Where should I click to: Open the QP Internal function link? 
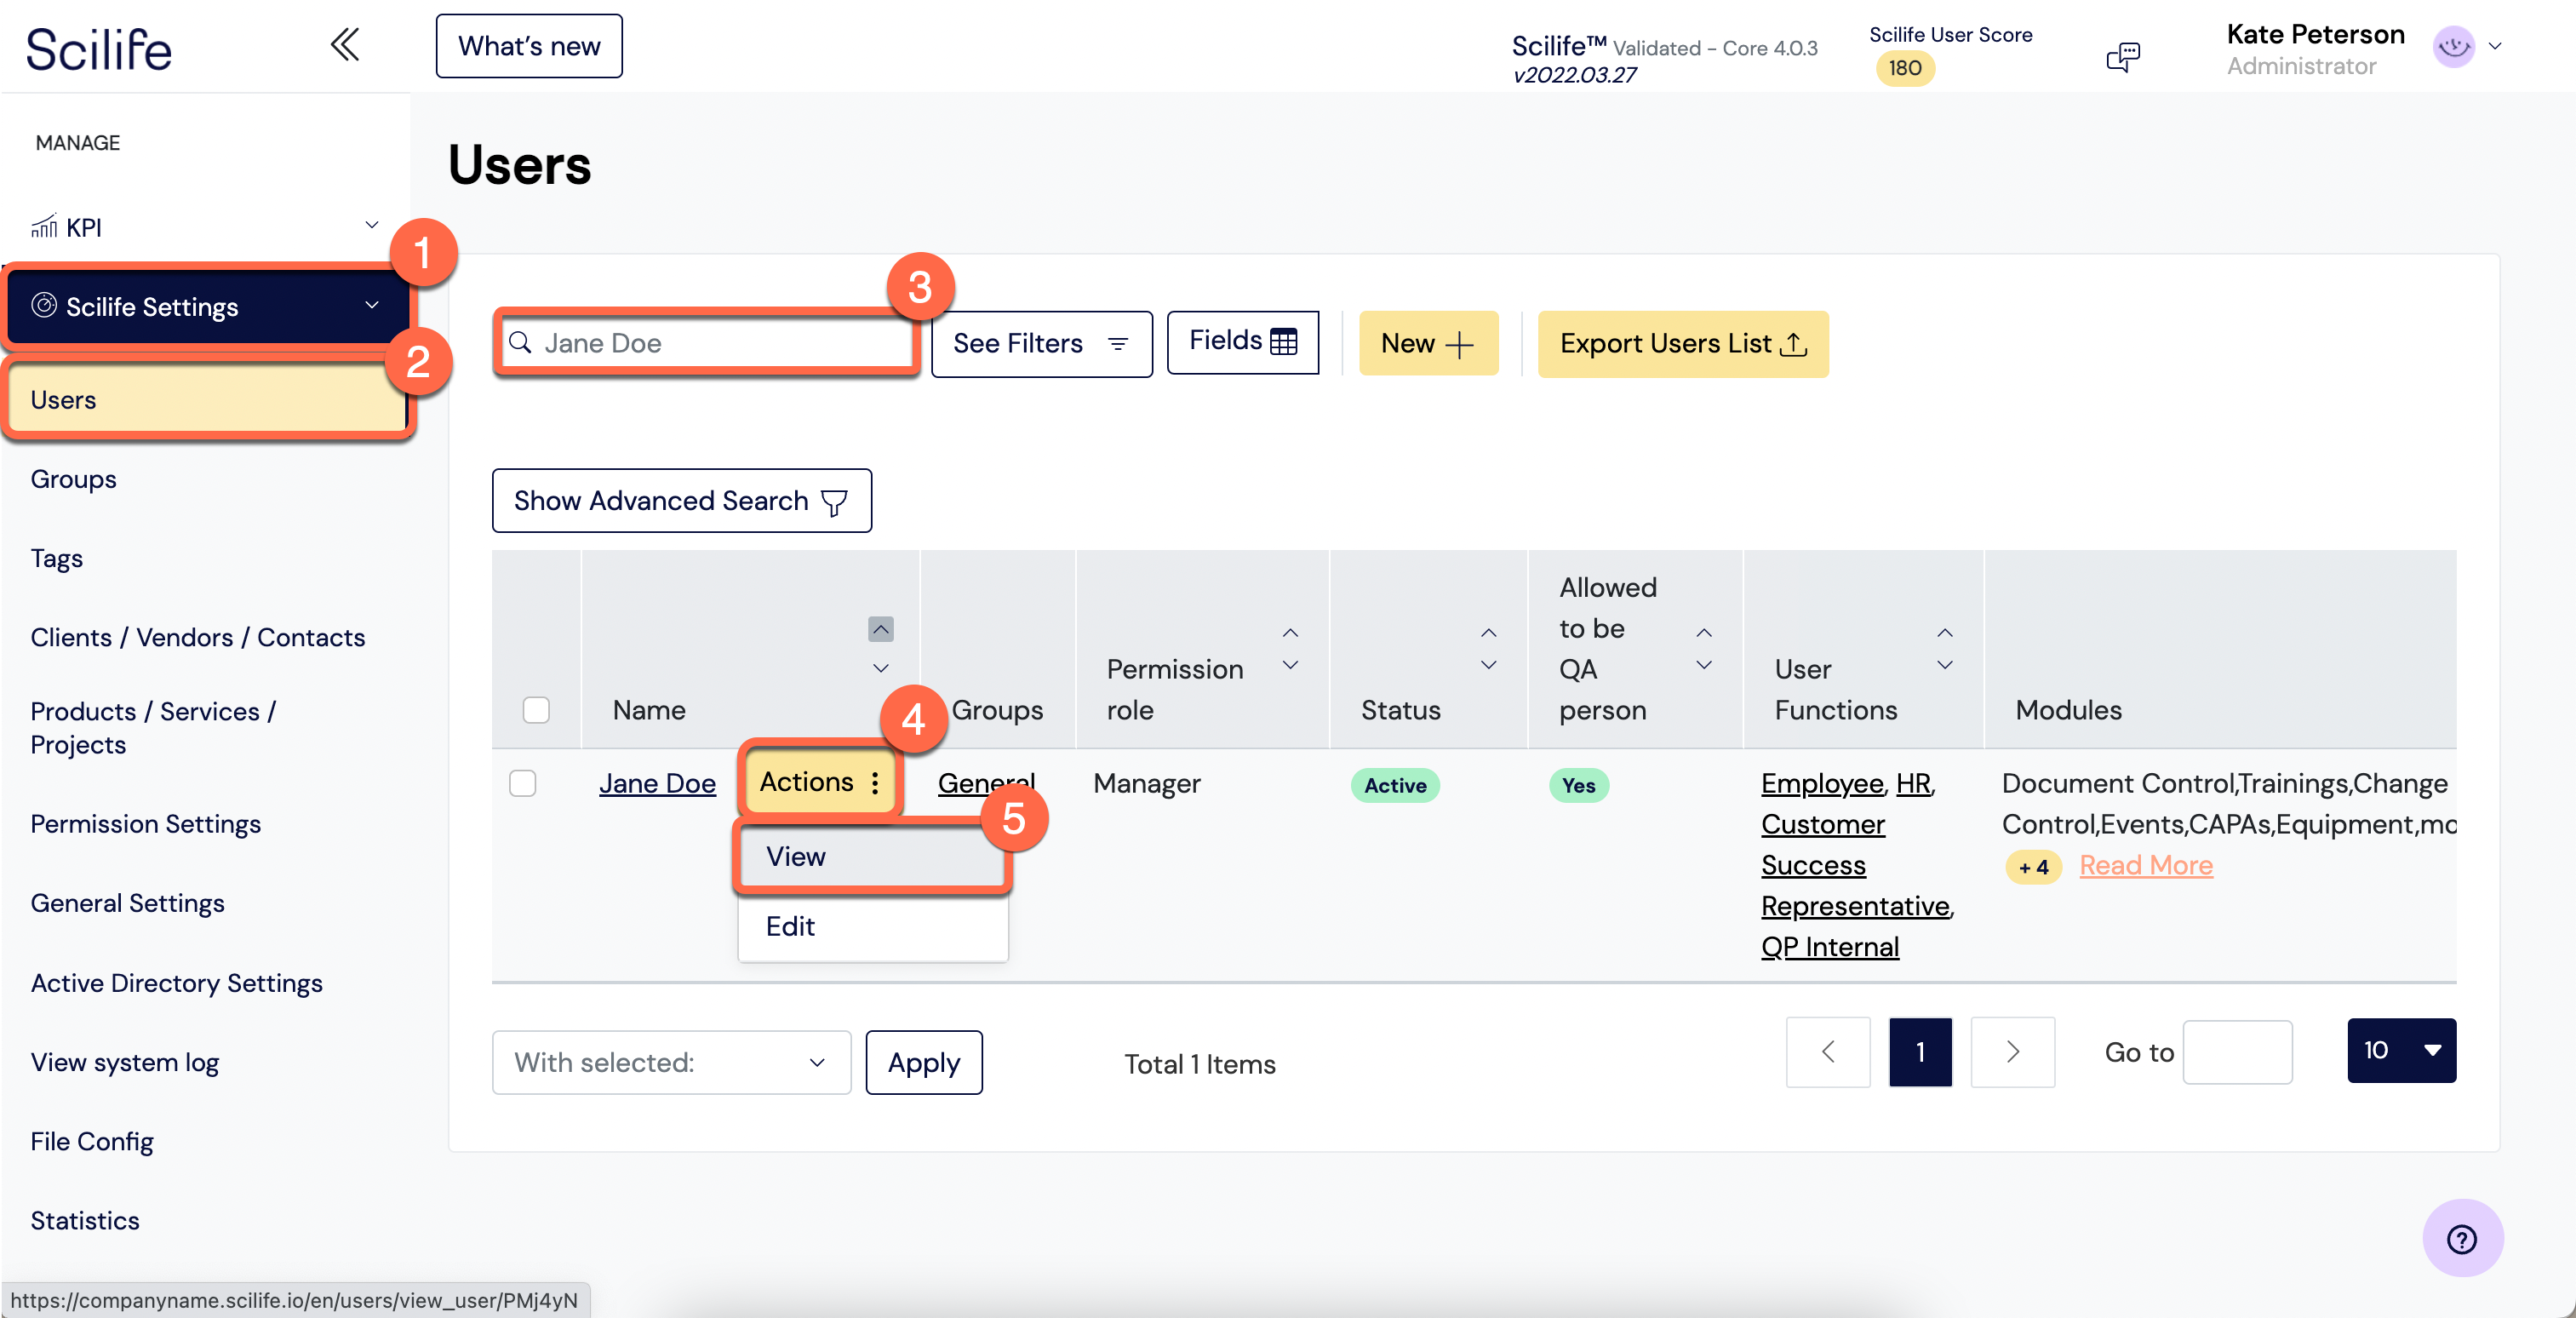[1829, 946]
